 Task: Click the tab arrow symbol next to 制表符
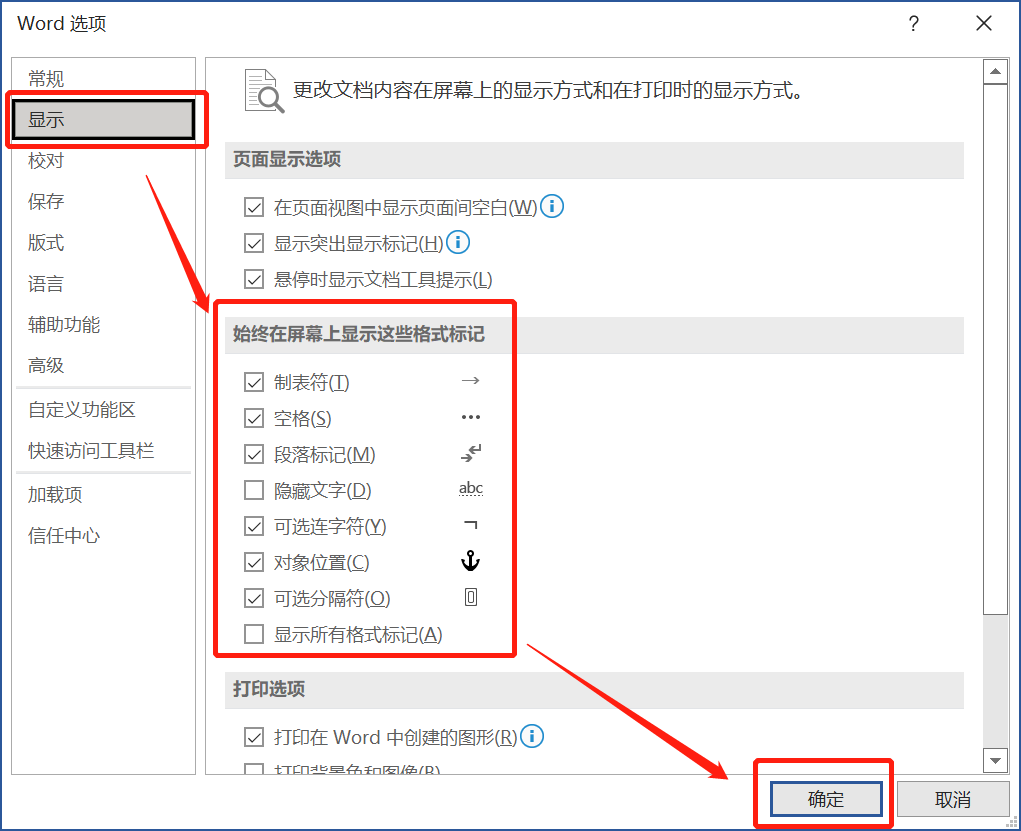pos(470,380)
